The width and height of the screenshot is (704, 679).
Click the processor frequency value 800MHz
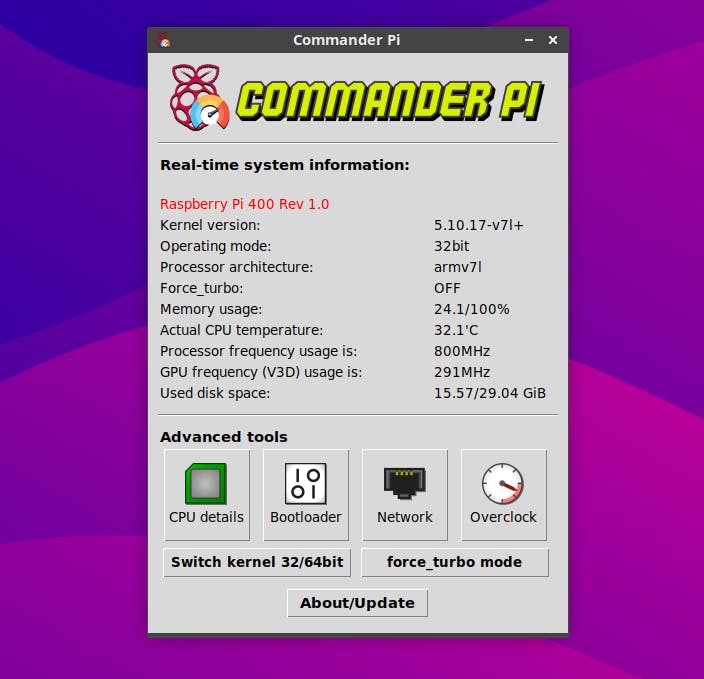(462, 351)
